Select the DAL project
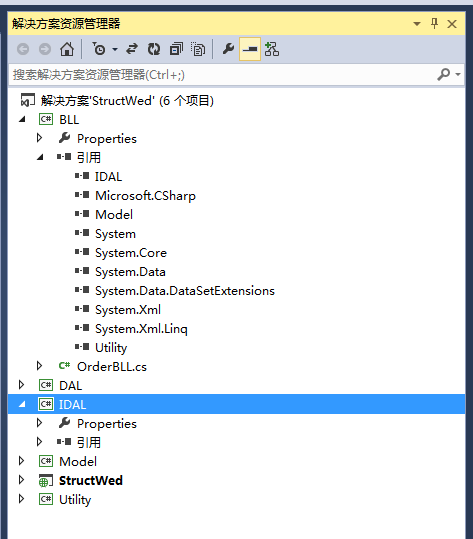The width and height of the screenshot is (473, 539). click(x=70, y=386)
